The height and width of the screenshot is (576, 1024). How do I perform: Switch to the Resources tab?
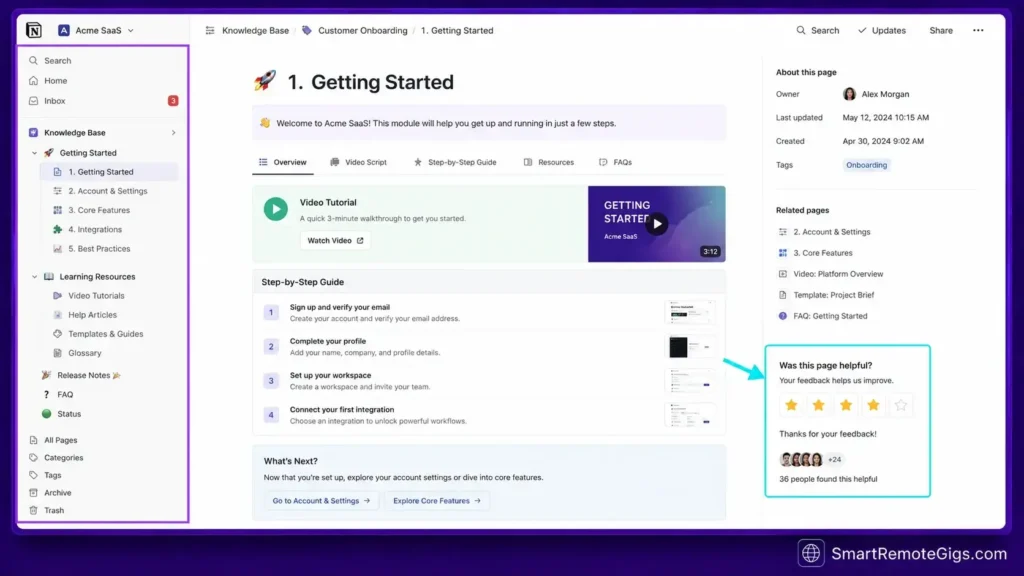coord(549,162)
